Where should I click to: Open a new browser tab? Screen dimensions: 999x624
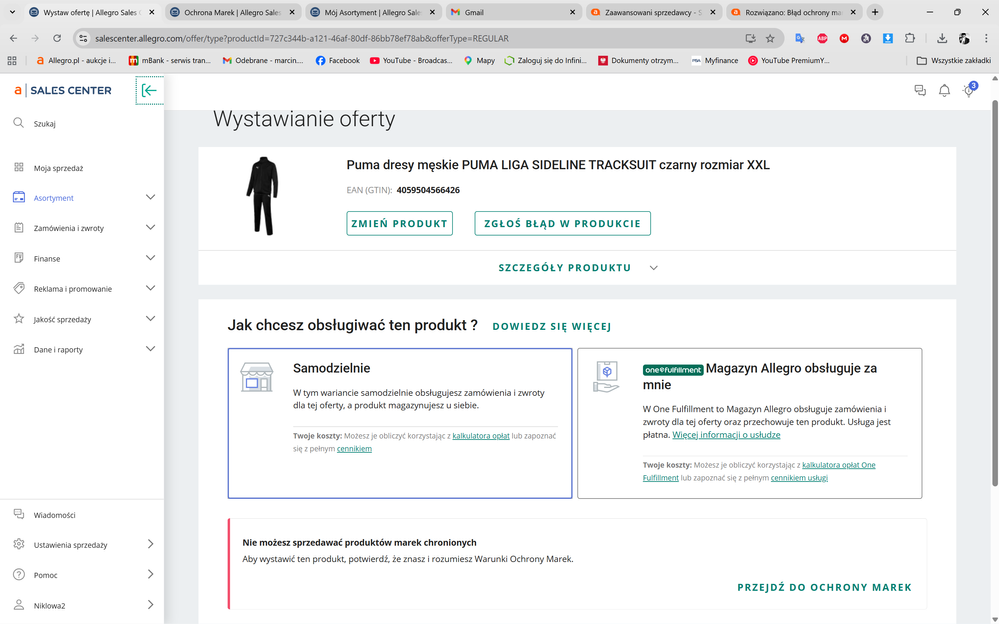click(875, 12)
